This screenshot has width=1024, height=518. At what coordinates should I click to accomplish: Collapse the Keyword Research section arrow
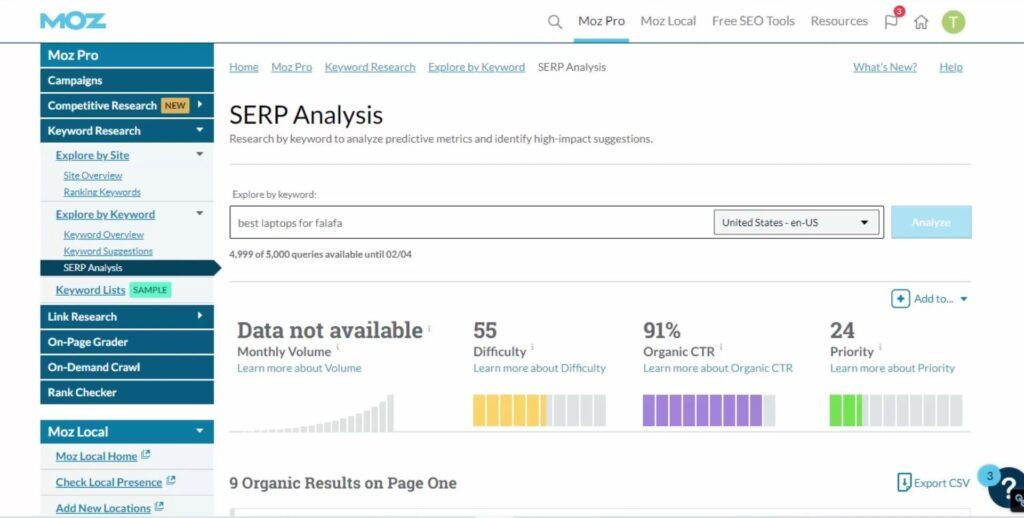(200, 130)
